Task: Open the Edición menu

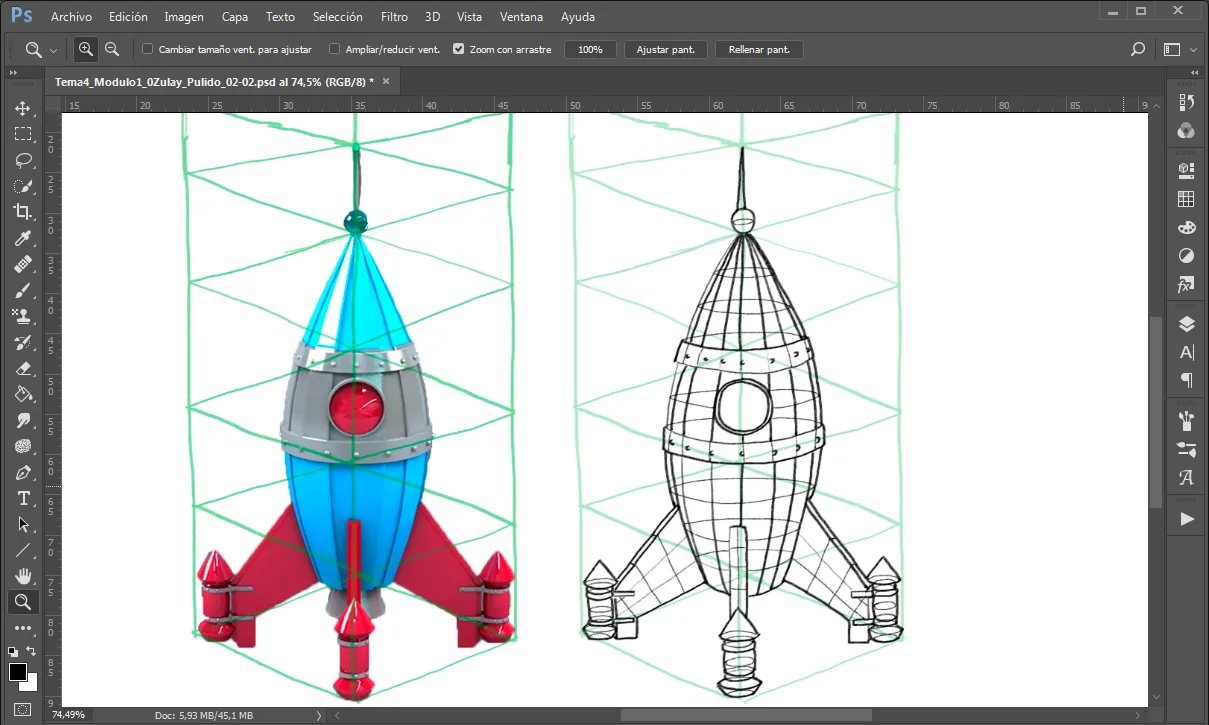Action: tap(128, 17)
